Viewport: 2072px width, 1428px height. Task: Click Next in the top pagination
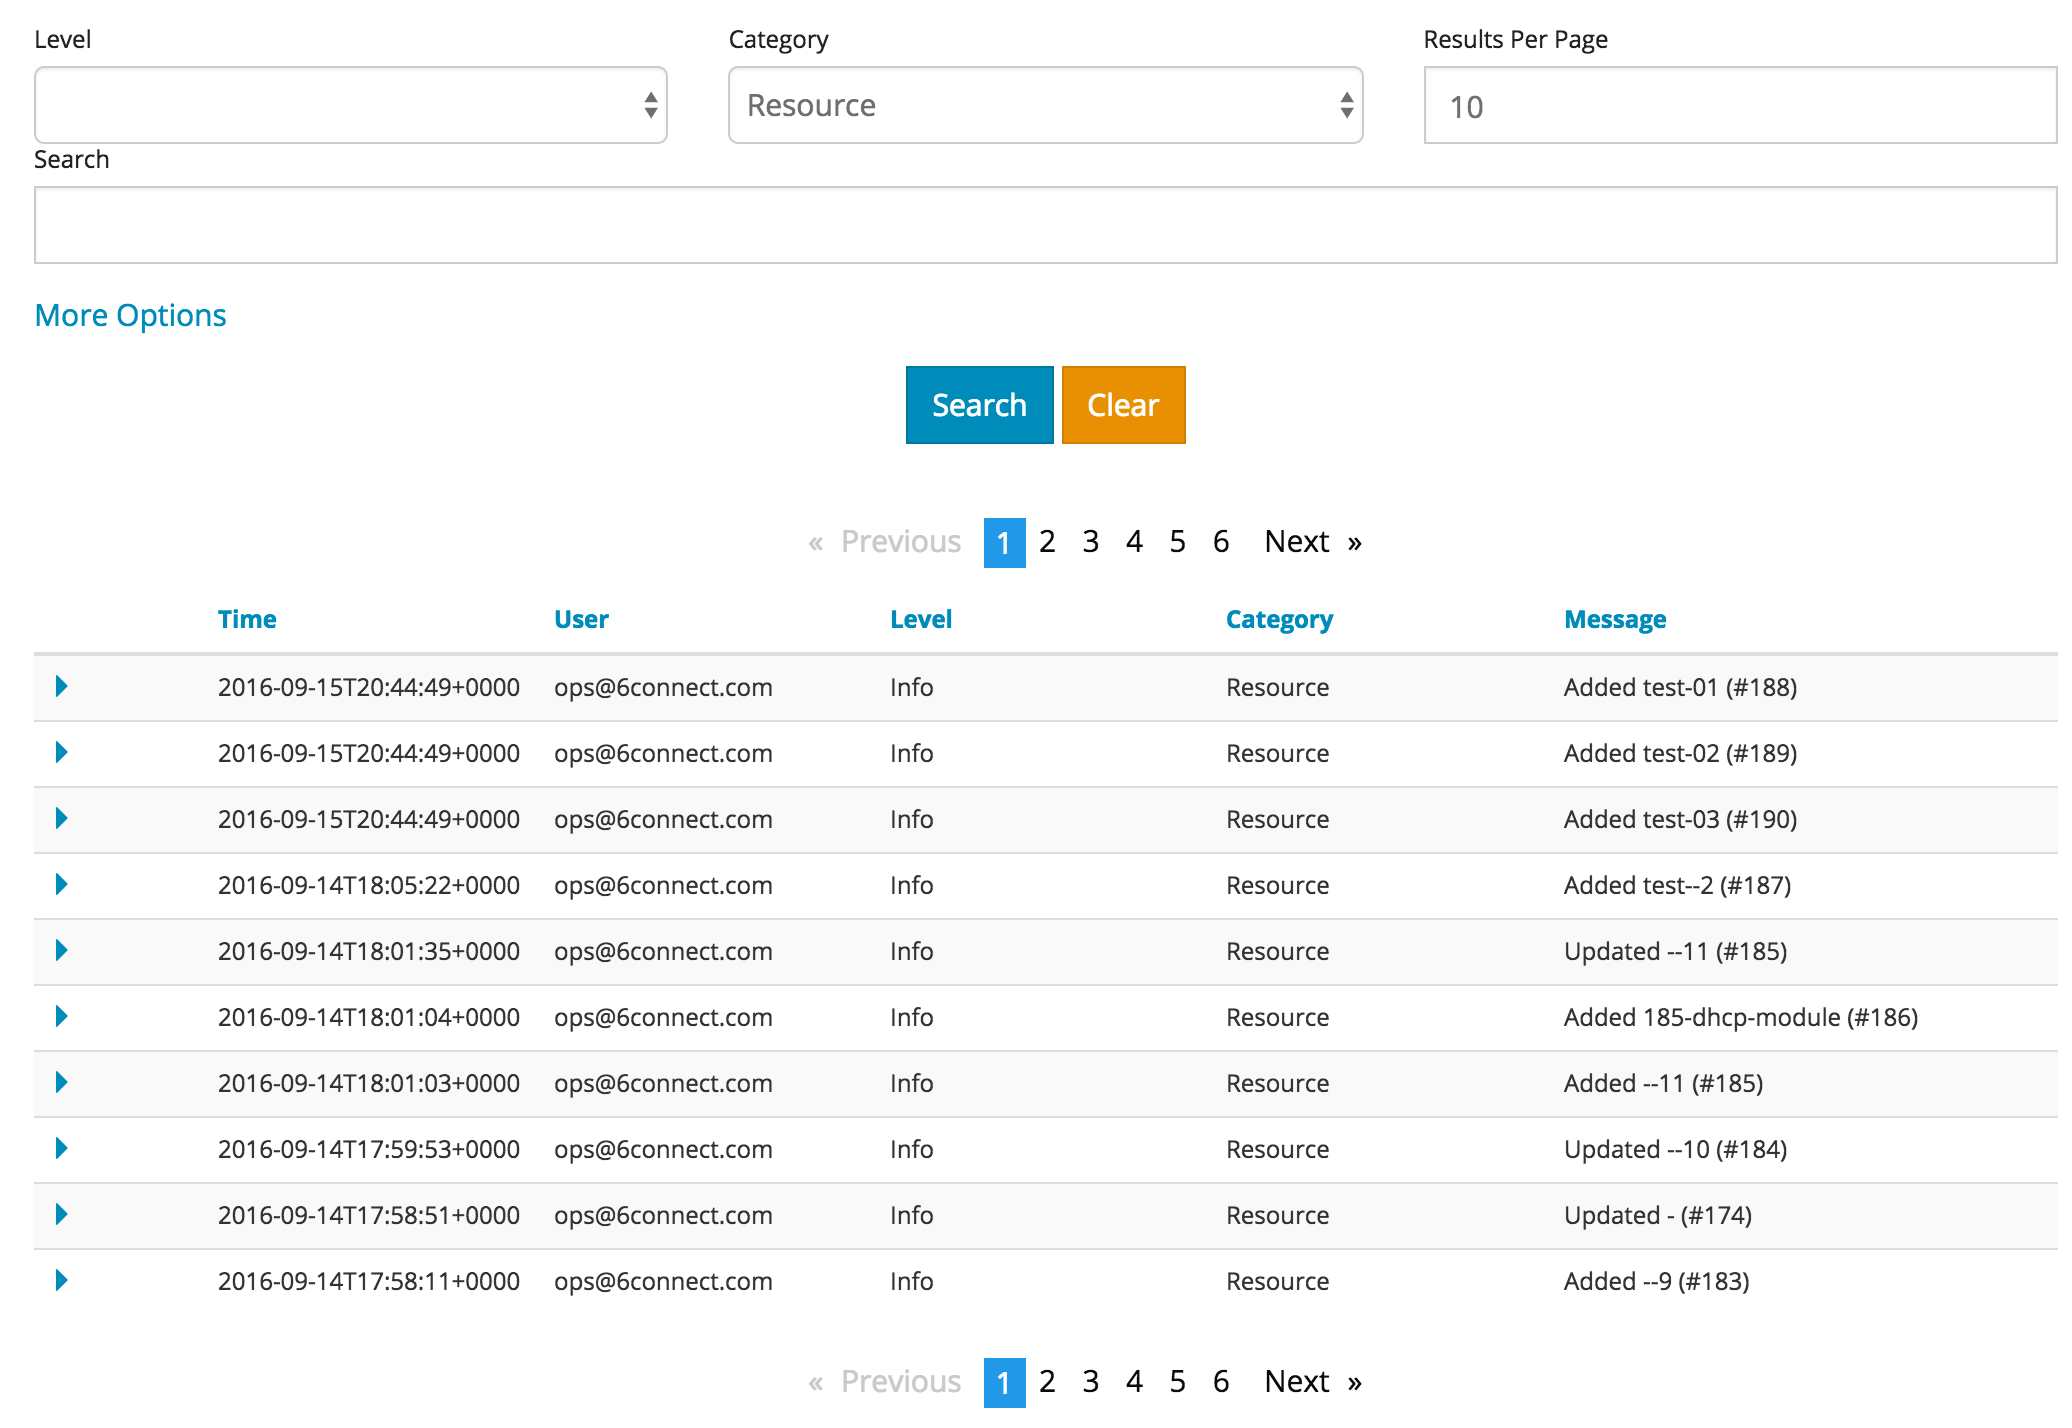(1297, 542)
